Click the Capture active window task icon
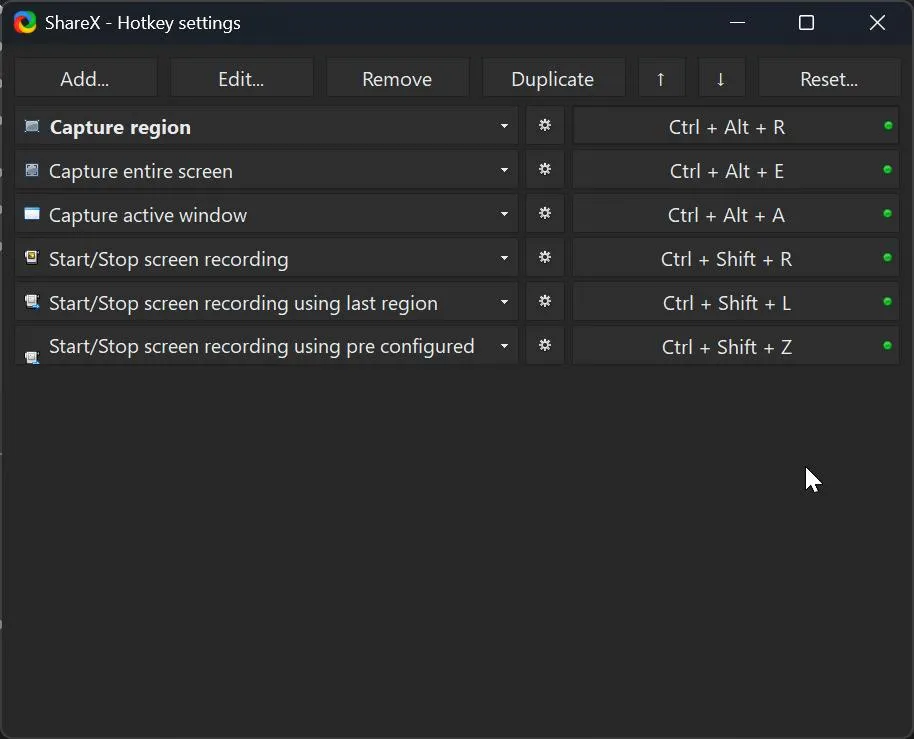 [32, 214]
